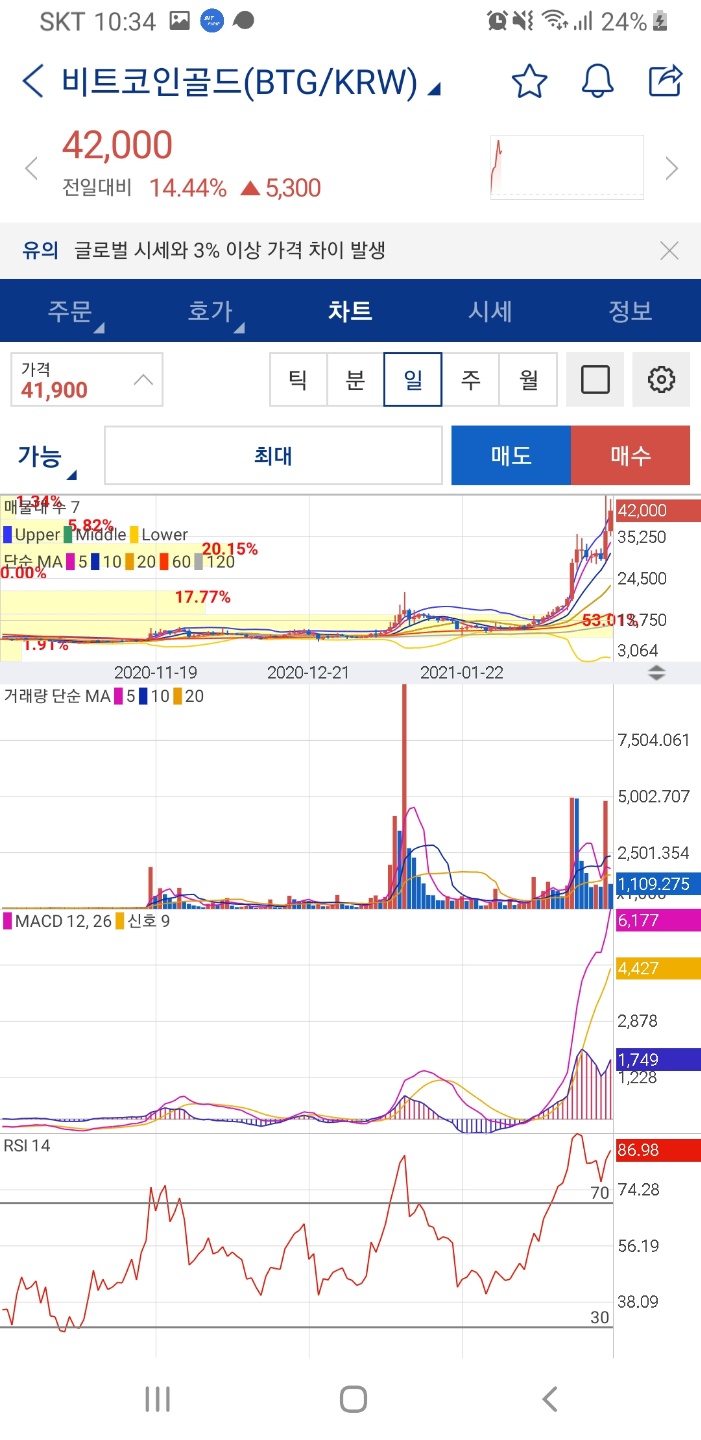Dismiss the 3% price difference notice
Viewport: 701px width, 1440px height.
click(x=670, y=250)
